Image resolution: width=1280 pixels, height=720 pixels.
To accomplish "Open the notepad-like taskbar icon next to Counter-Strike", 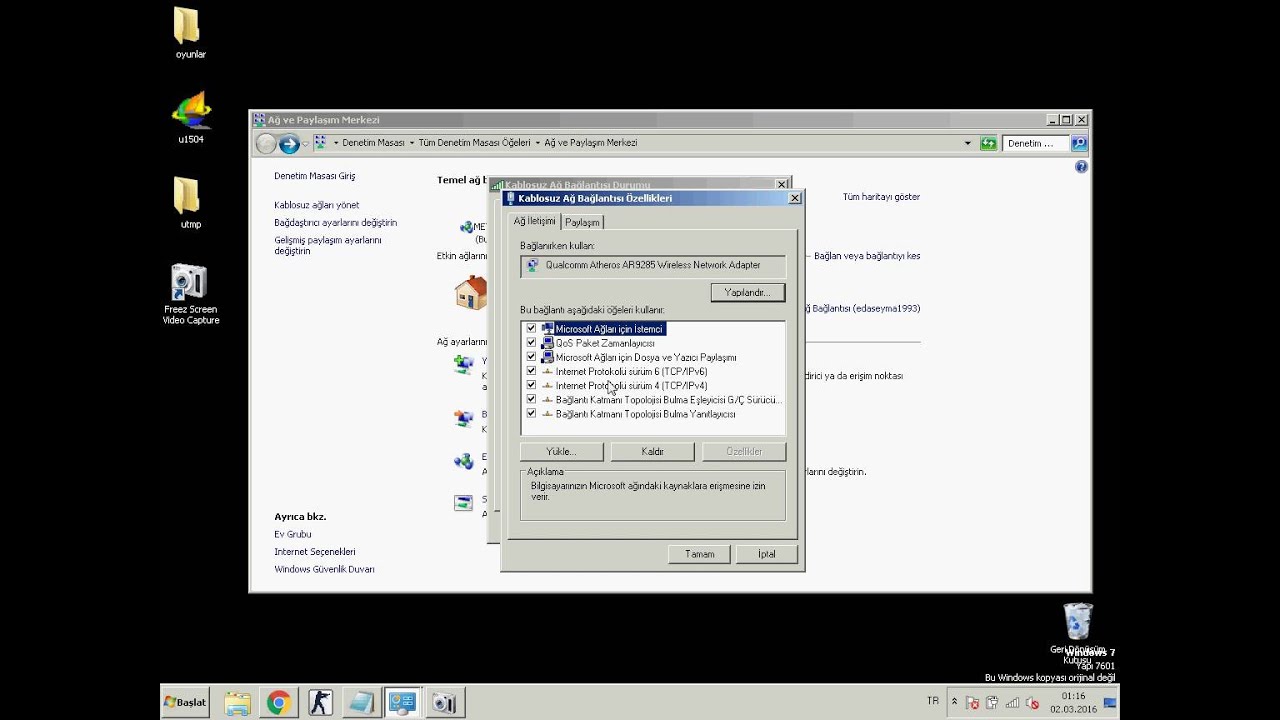I will pyautogui.click(x=360, y=703).
